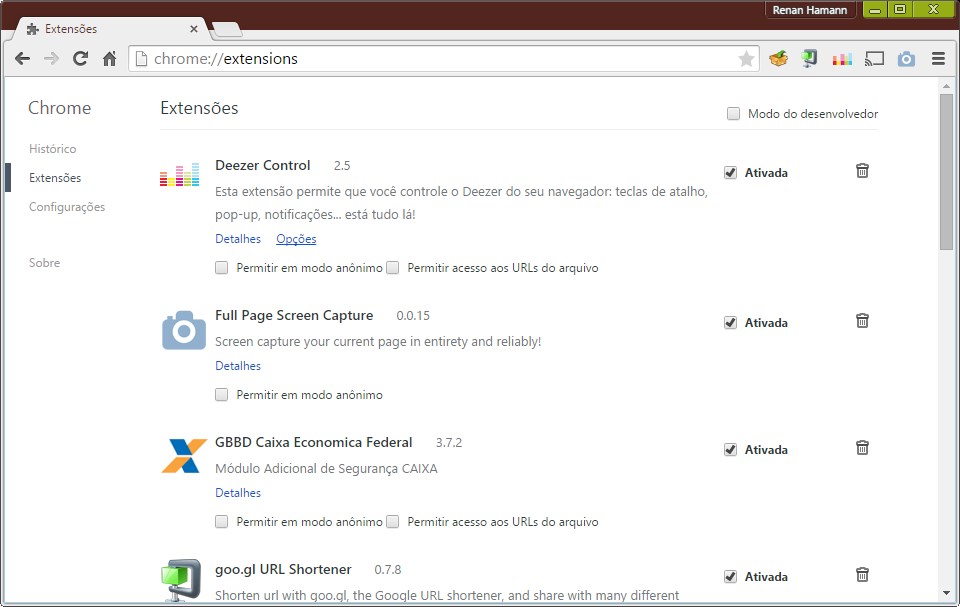Delete the Deezer Control extension via trash icon
Screen dimensions: 960x607
(x=862, y=171)
